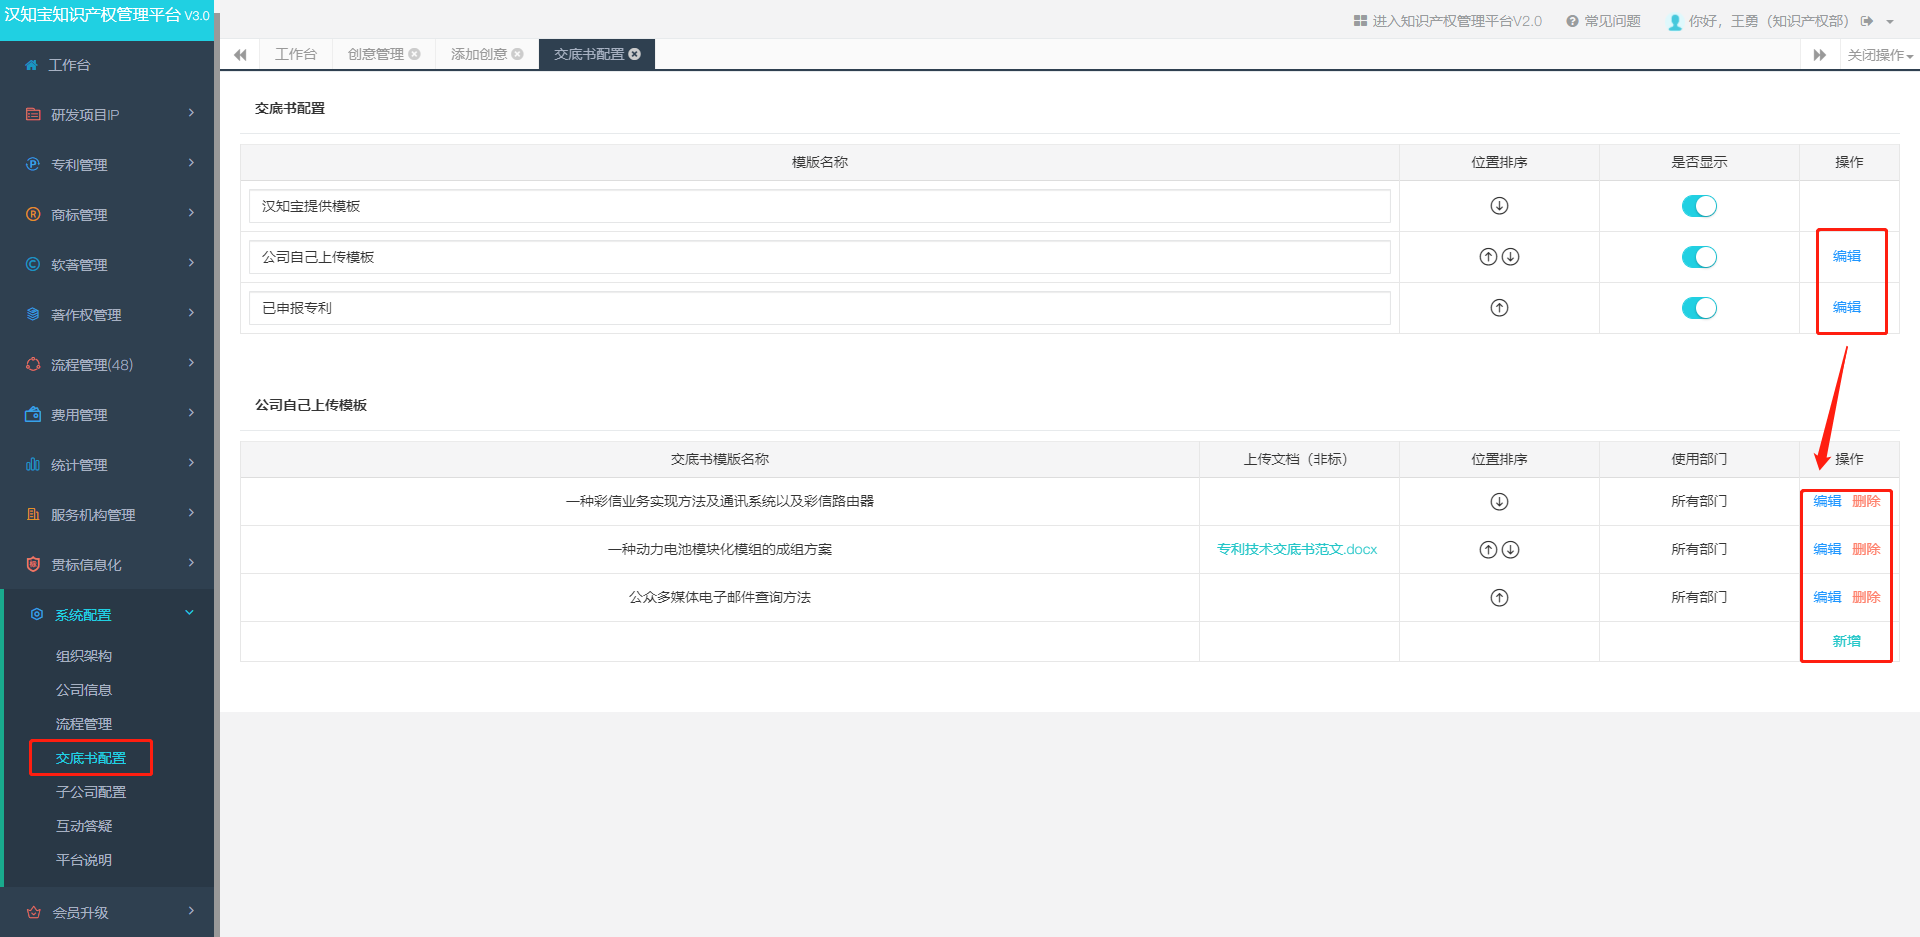Image resolution: width=1920 pixels, height=937 pixels.
Task: Move 汉知宝提供模板 down in order
Action: point(1499,206)
